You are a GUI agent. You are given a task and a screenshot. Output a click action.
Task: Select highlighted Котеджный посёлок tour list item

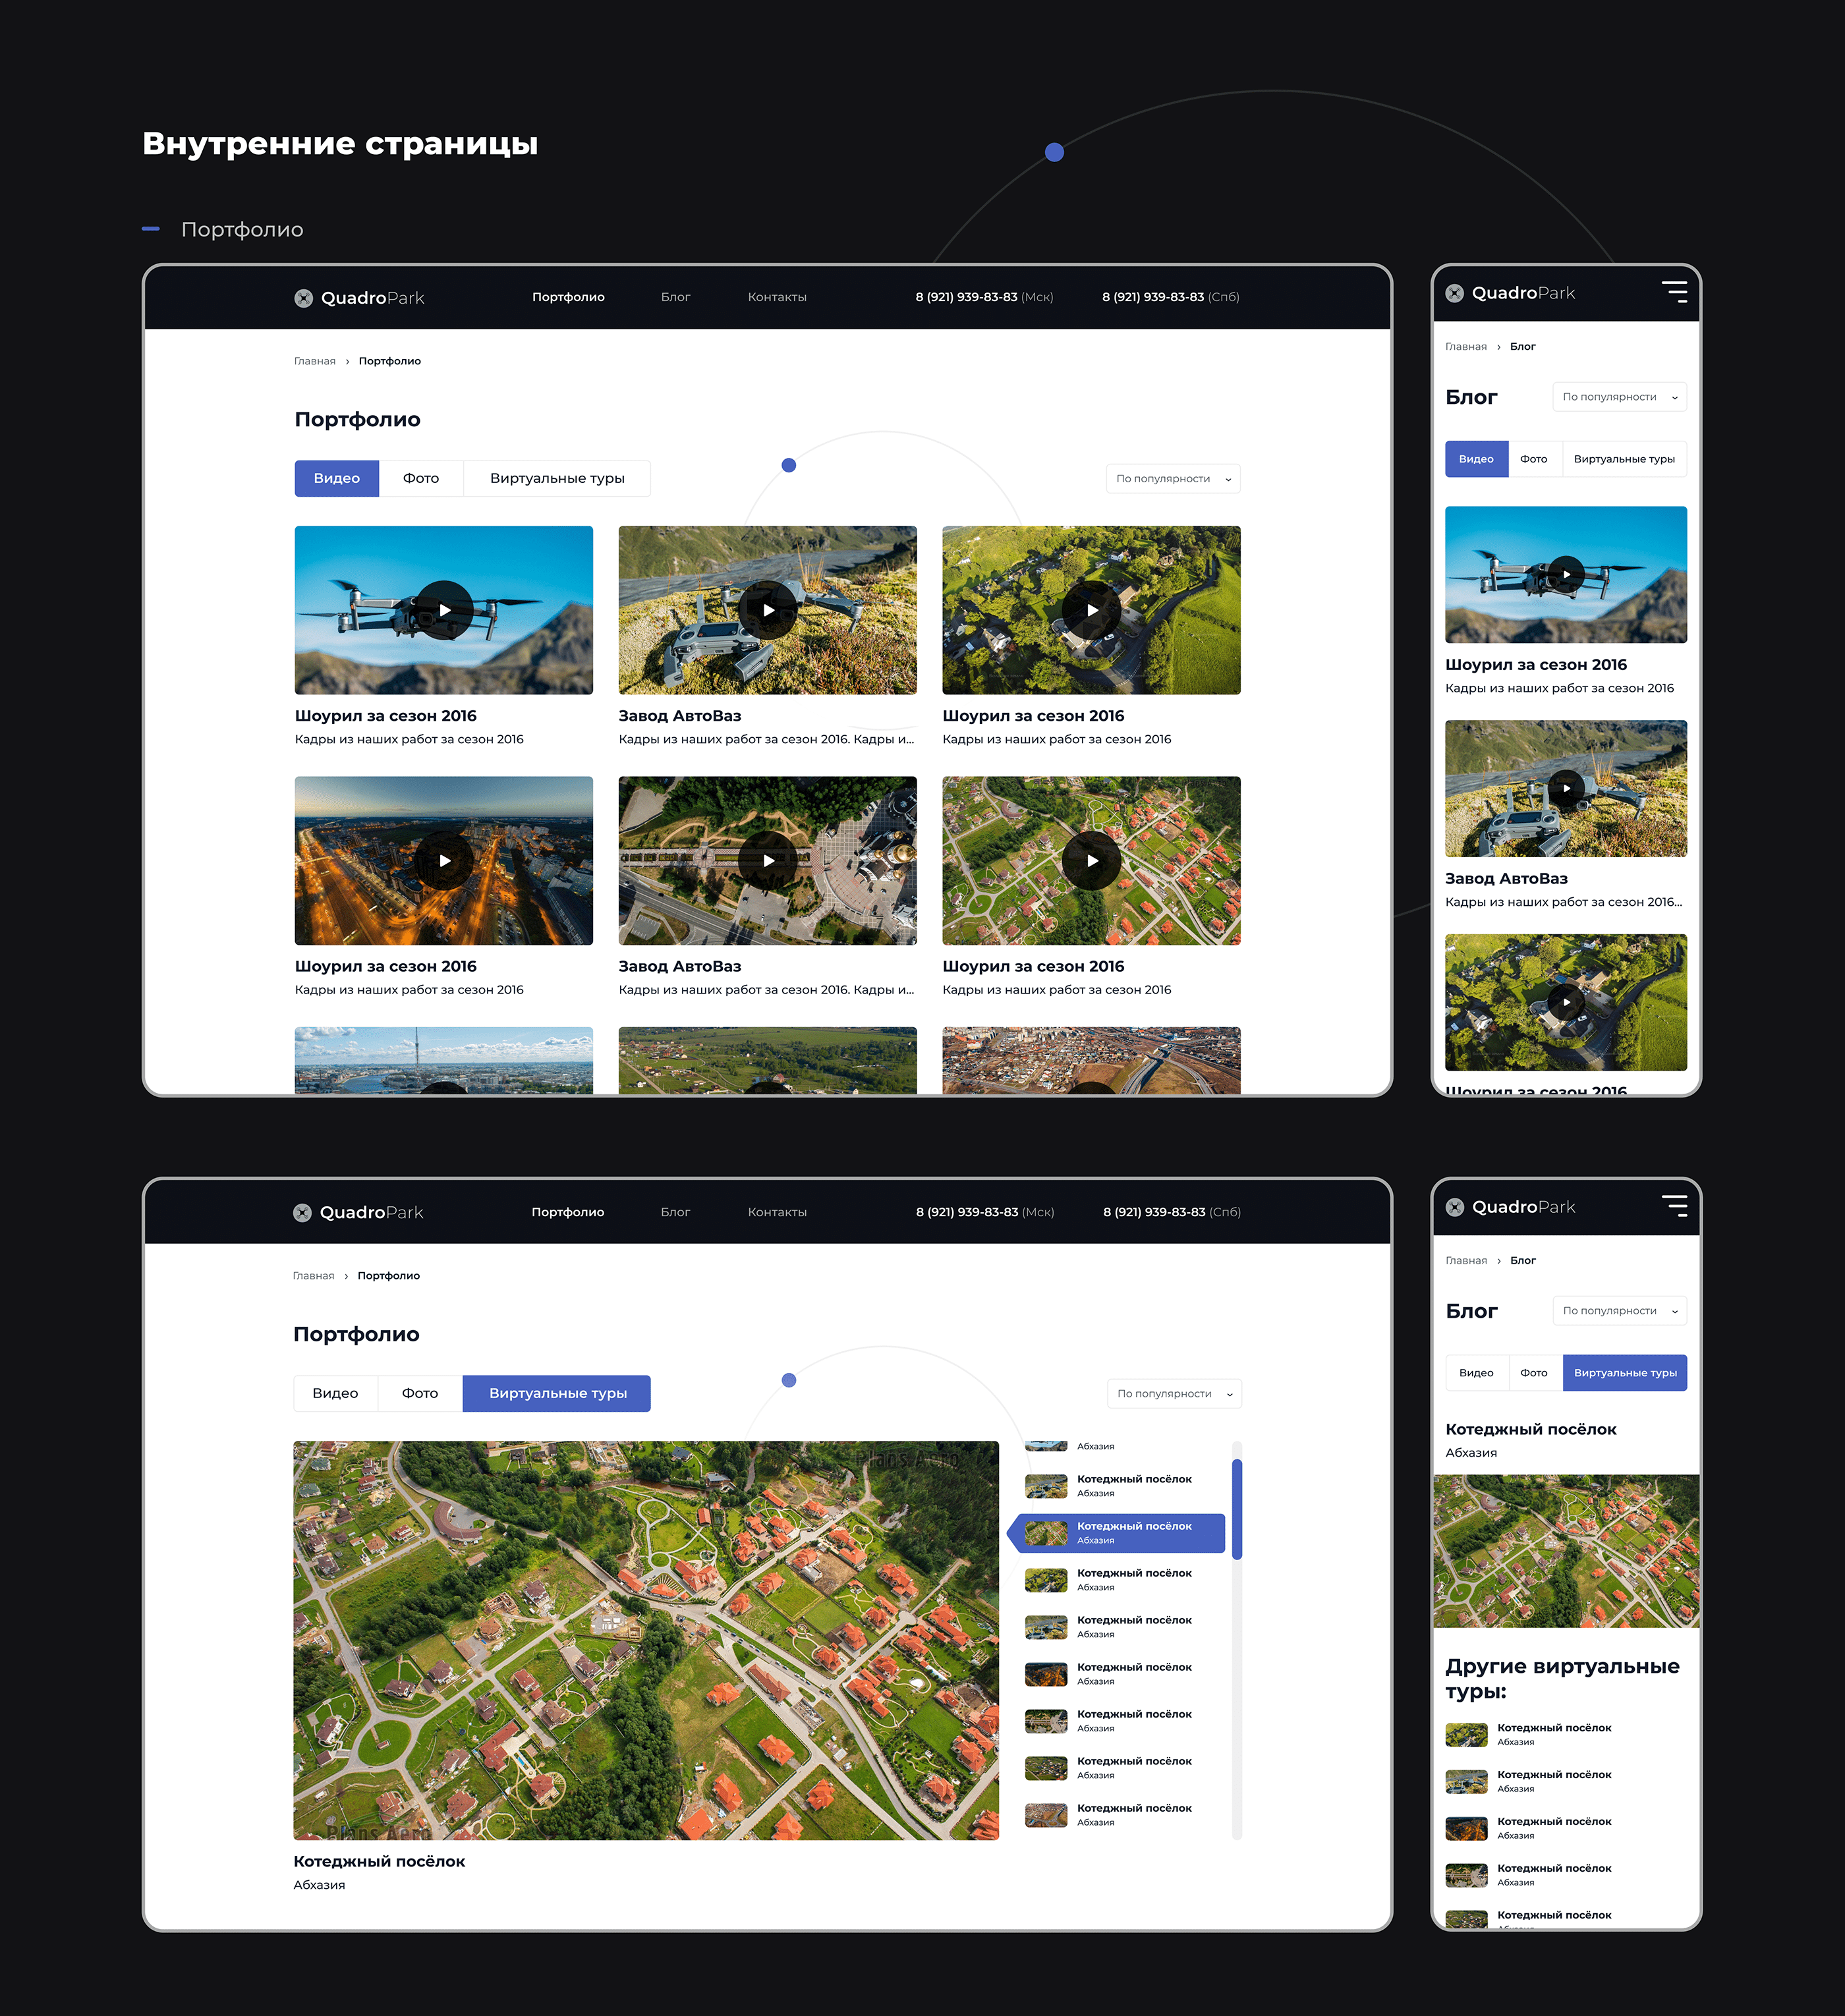[1120, 1532]
